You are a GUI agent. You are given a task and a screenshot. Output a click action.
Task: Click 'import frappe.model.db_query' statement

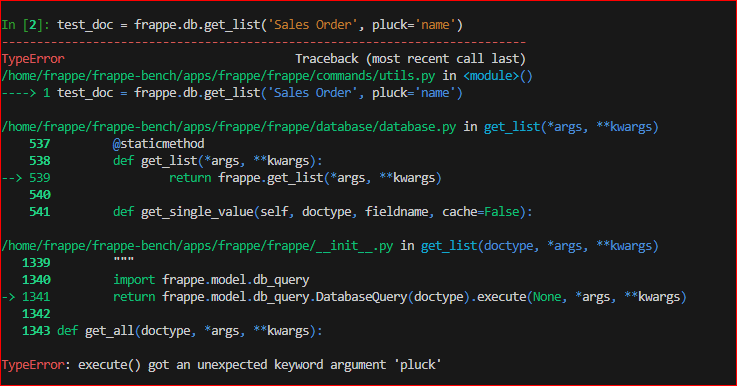(x=211, y=280)
